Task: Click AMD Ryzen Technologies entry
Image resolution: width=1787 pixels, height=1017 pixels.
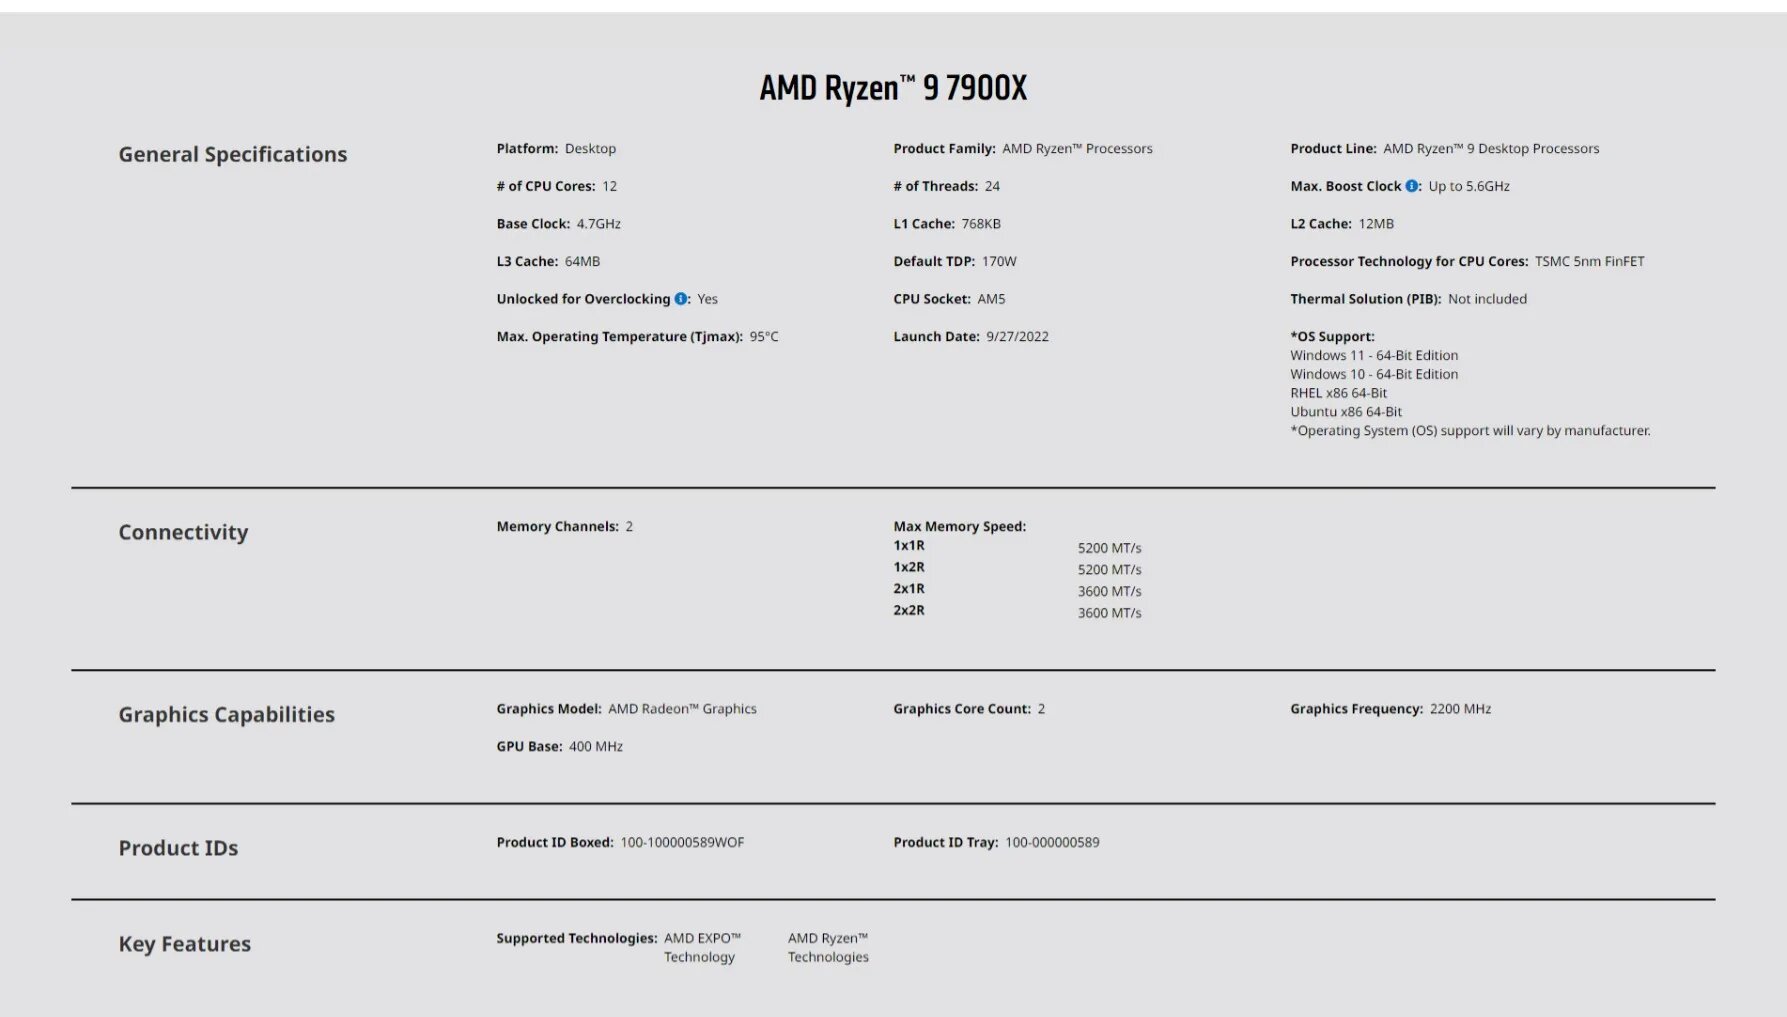Action: (x=828, y=948)
